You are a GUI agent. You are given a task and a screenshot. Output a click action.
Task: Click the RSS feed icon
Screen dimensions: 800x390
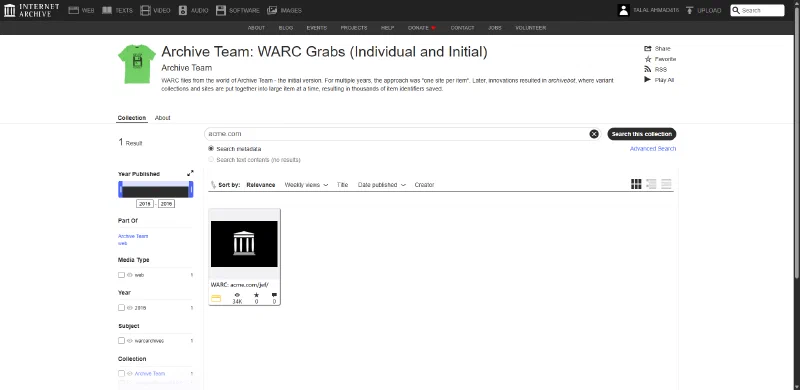point(648,69)
